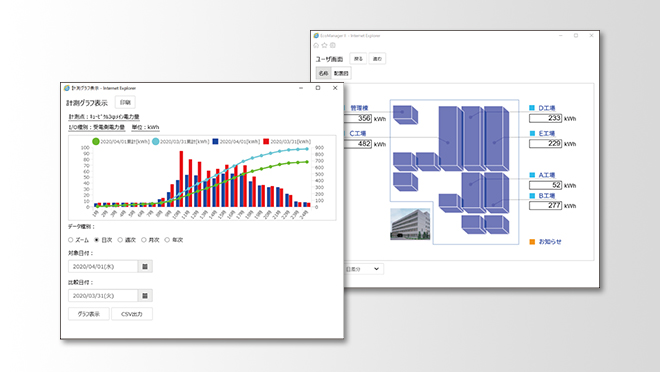Open calendar picker for 比較日付 field
660x372 pixels.
pos(145,296)
